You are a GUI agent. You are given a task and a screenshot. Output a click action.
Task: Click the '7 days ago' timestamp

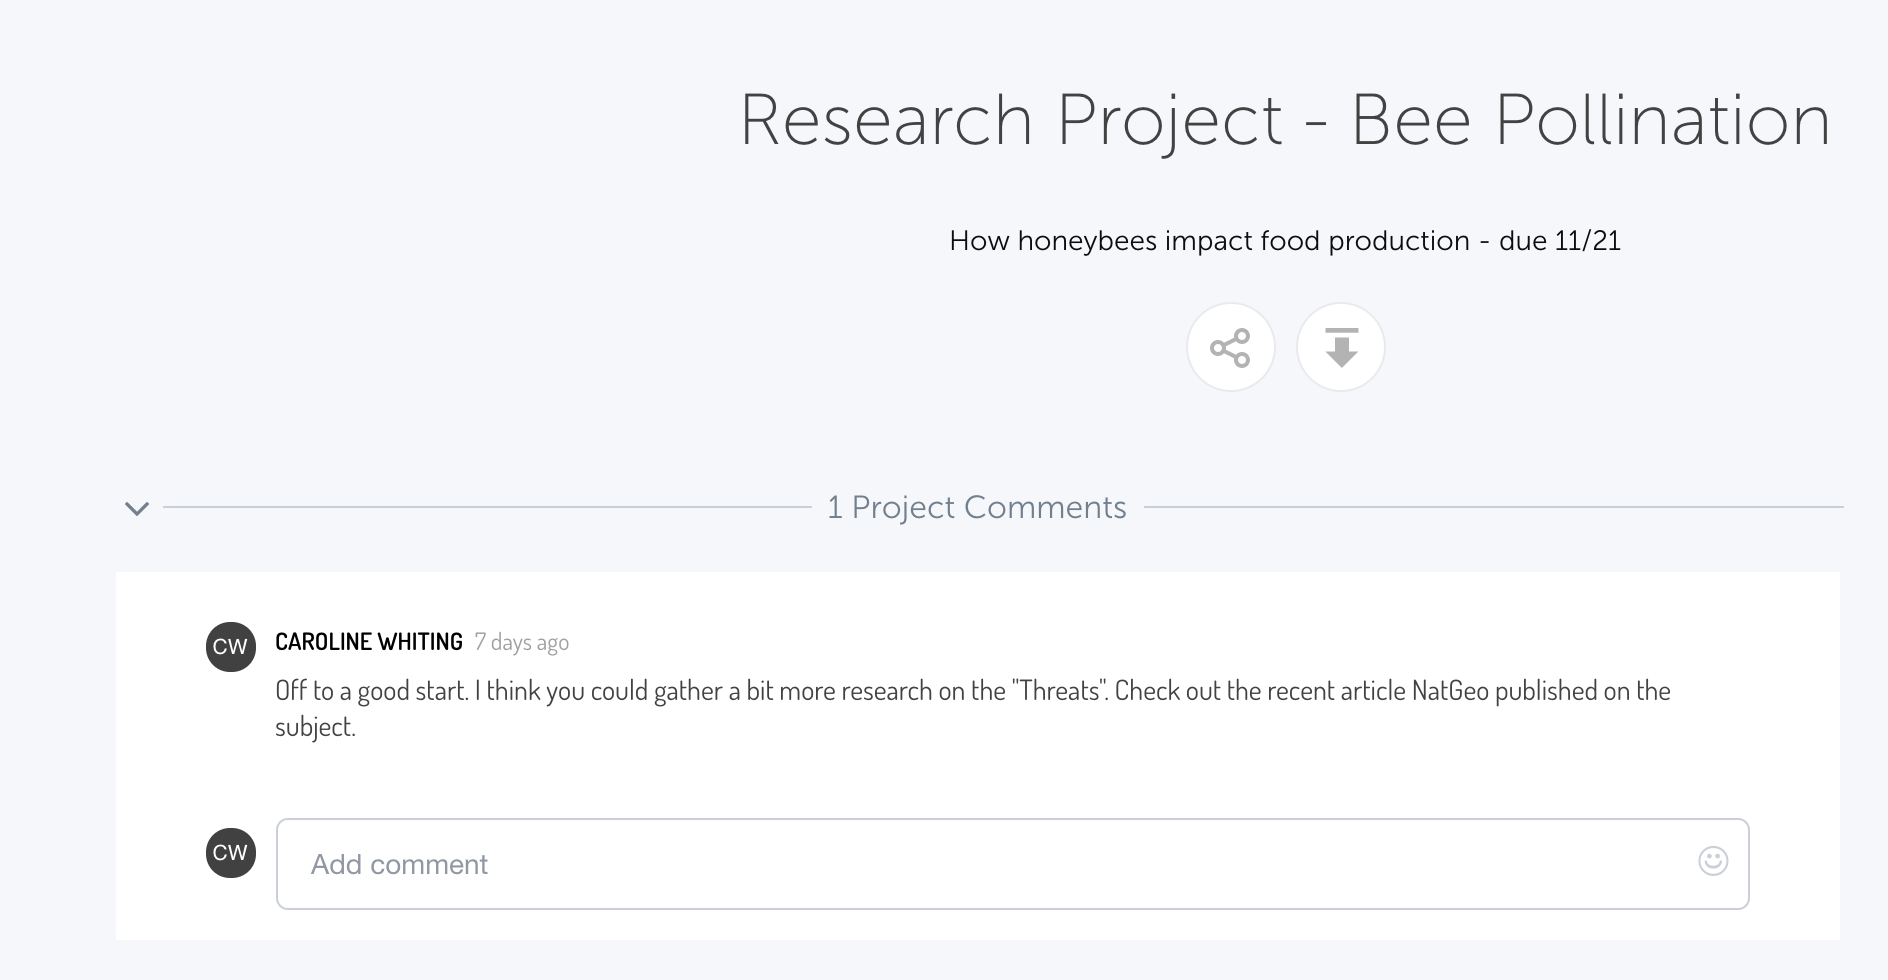[521, 643]
